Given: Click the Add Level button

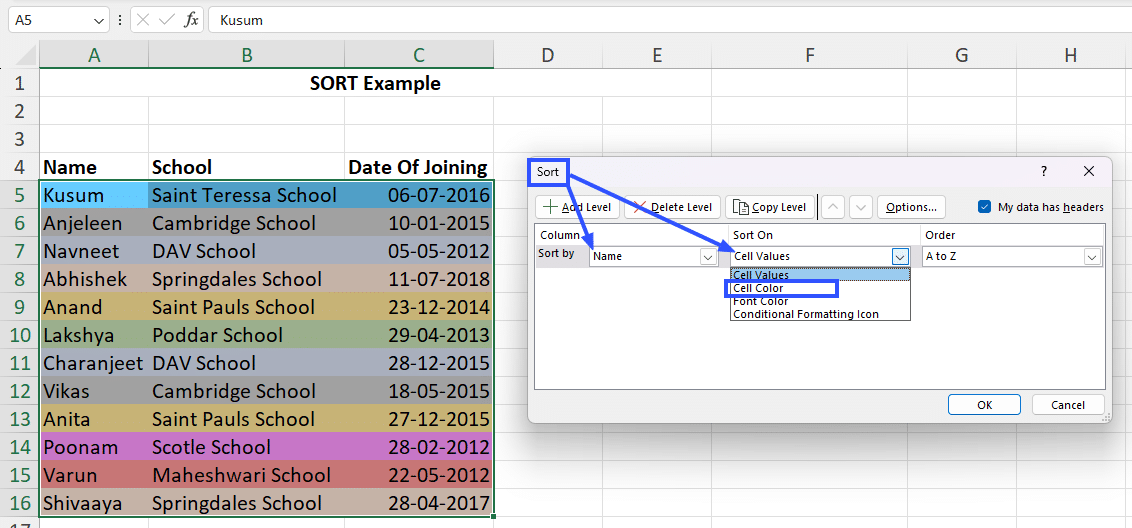Looking at the screenshot, I should pos(577,207).
